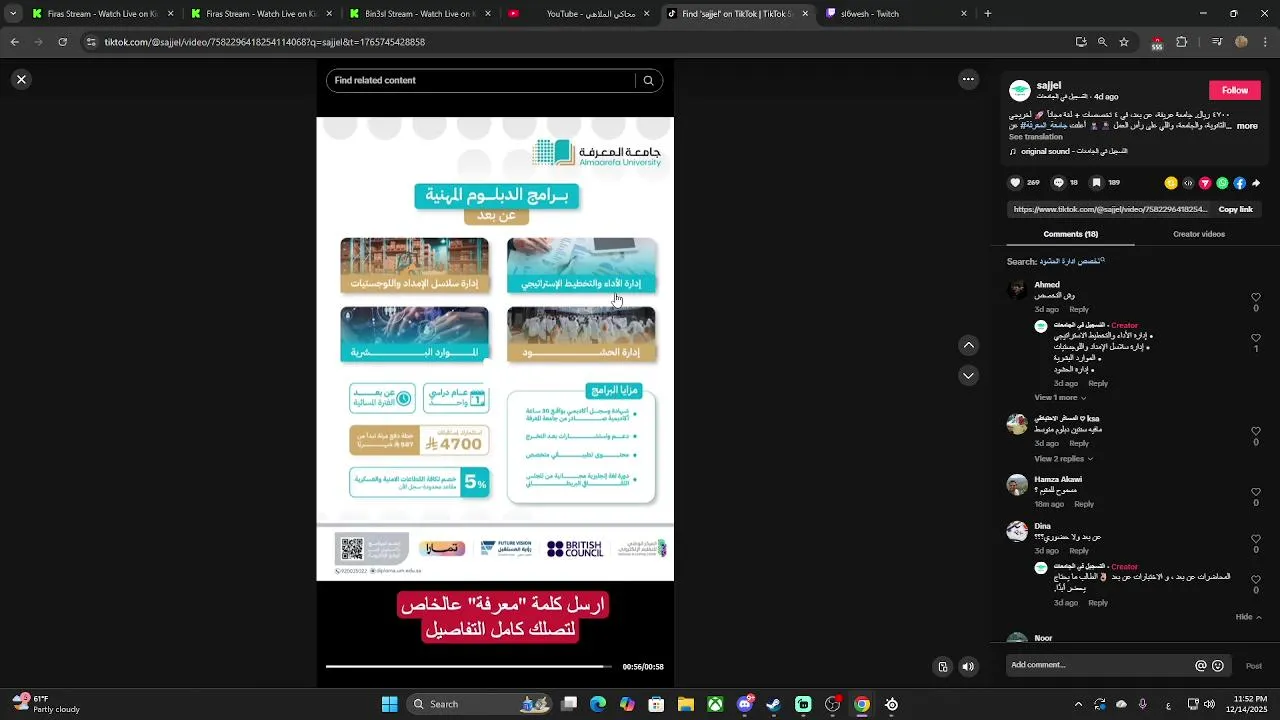This screenshot has width=1280, height=720.
Task: Click the embed code icon
Action: pyautogui.click(x=1188, y=183)
